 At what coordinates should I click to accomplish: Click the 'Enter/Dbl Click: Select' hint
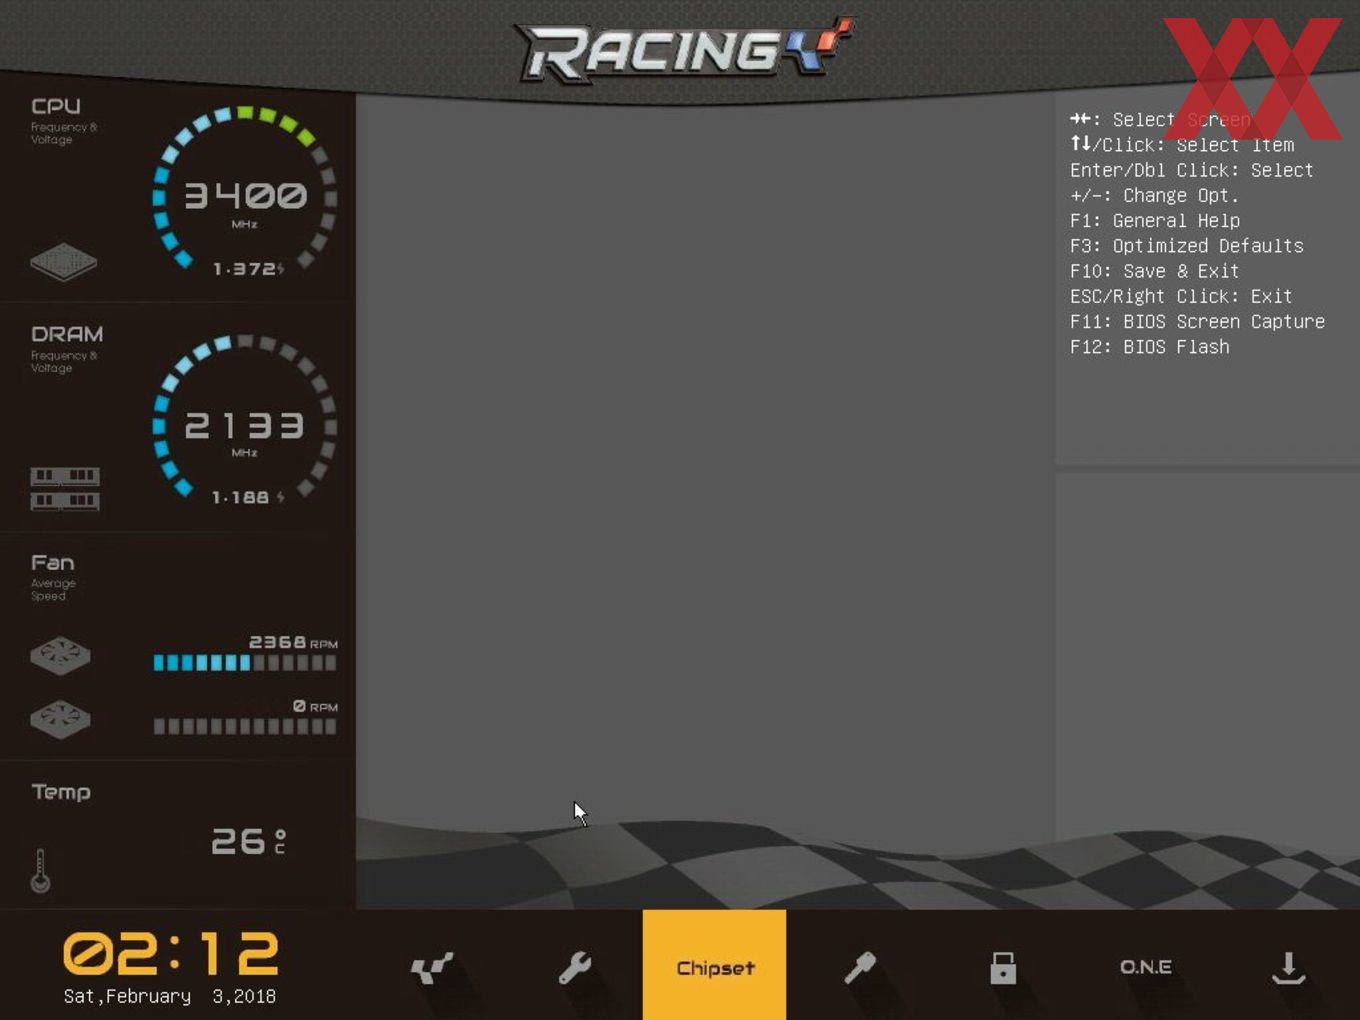coord(1192,170)
